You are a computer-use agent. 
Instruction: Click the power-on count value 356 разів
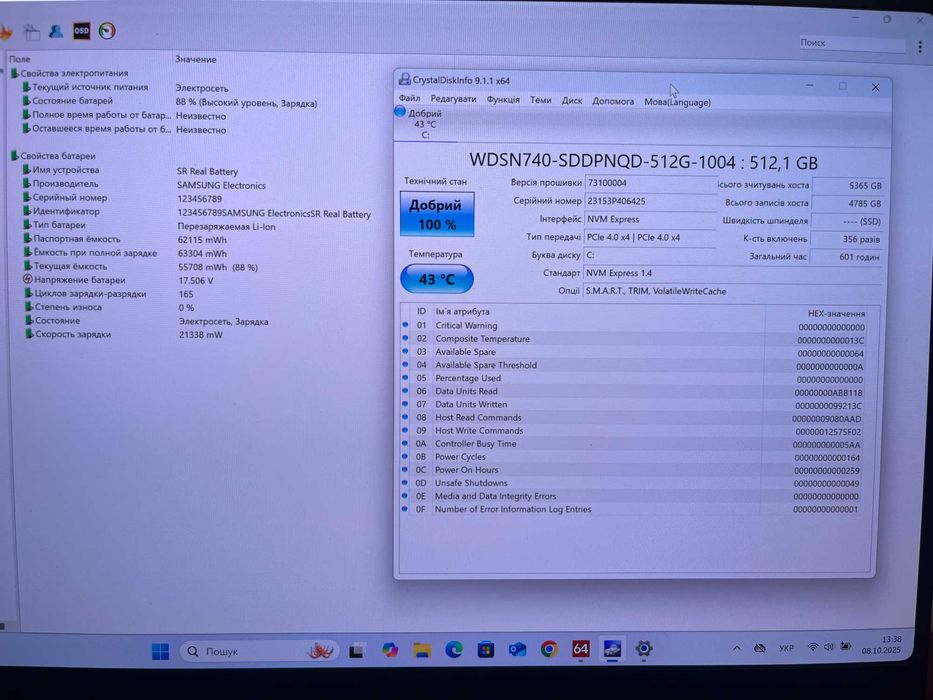846,239
